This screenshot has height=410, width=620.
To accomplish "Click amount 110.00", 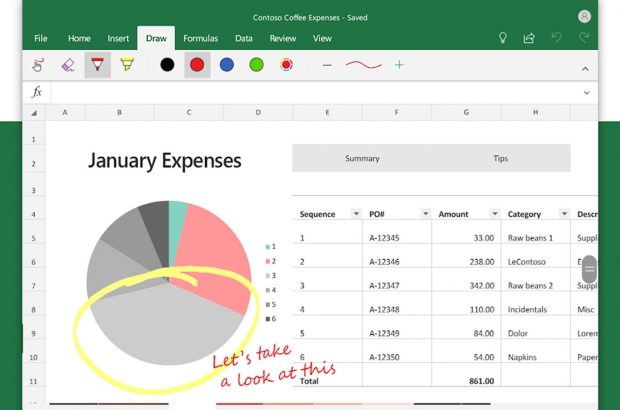I will tap(482, 310).
